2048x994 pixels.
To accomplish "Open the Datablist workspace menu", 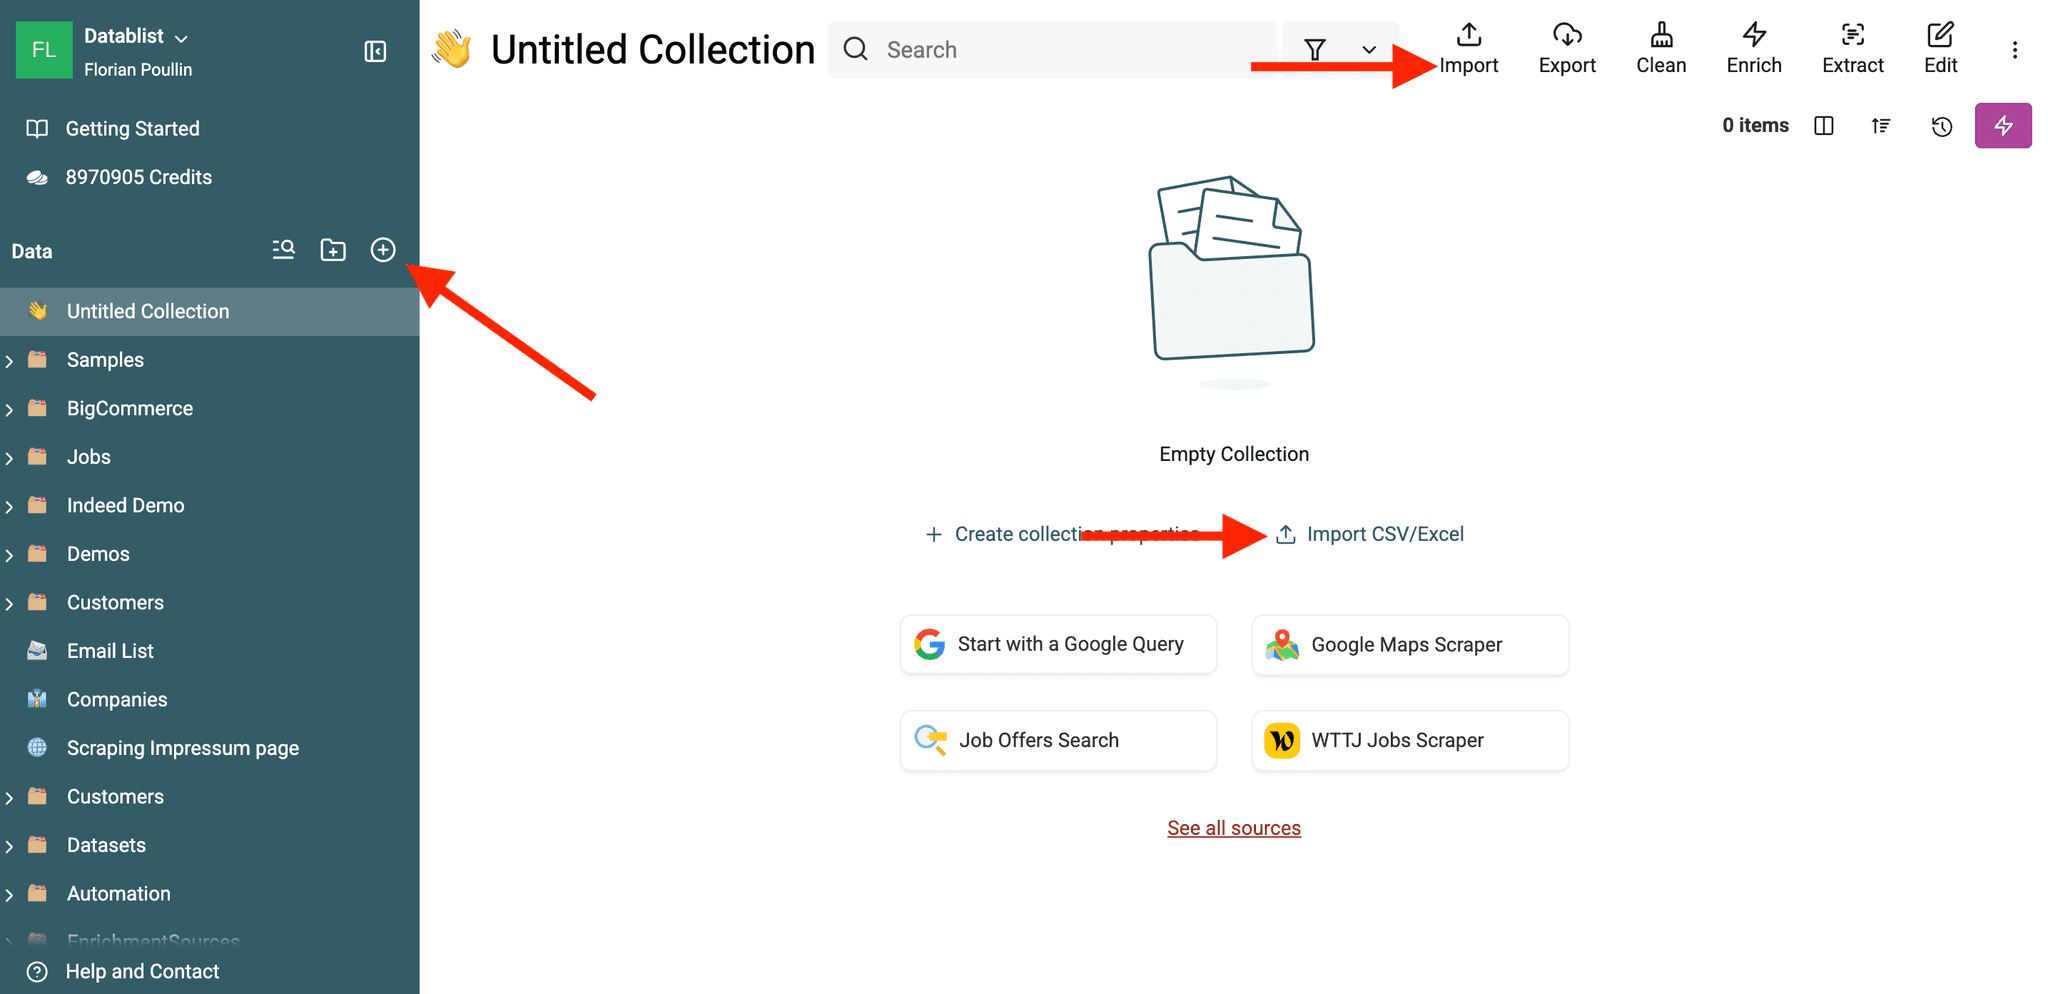I will tap(135, 35).
